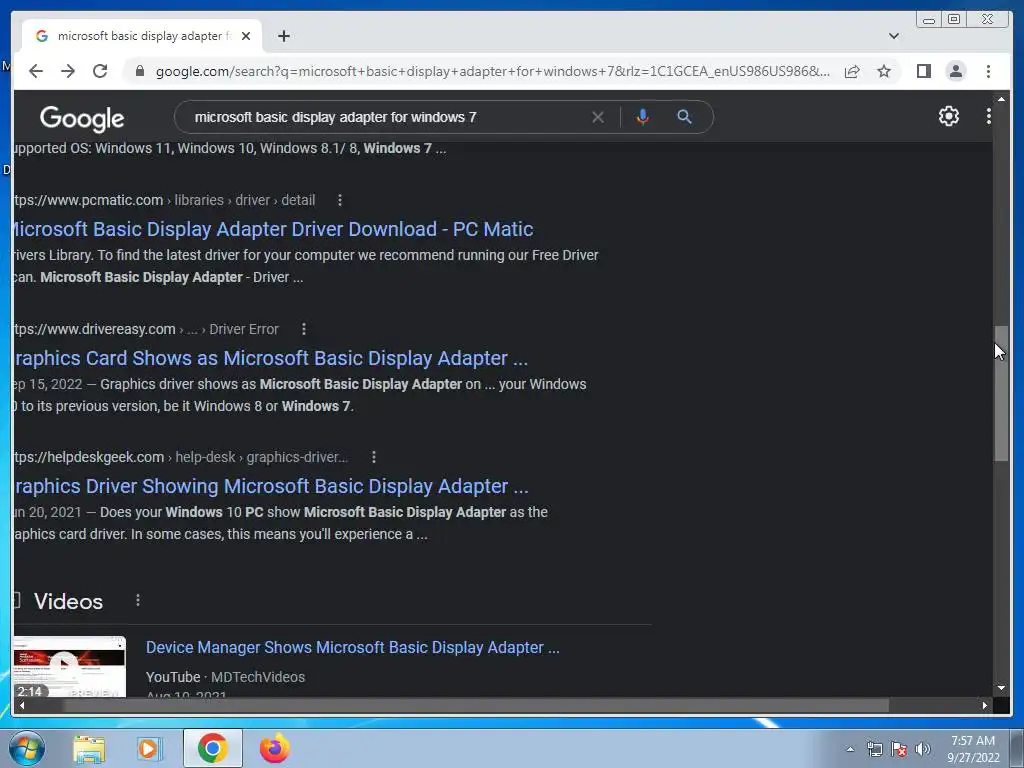Viewport: 1024px width, 768px height.
Task: Launch Firefox from the taskbar
Action: click(275, 748)
